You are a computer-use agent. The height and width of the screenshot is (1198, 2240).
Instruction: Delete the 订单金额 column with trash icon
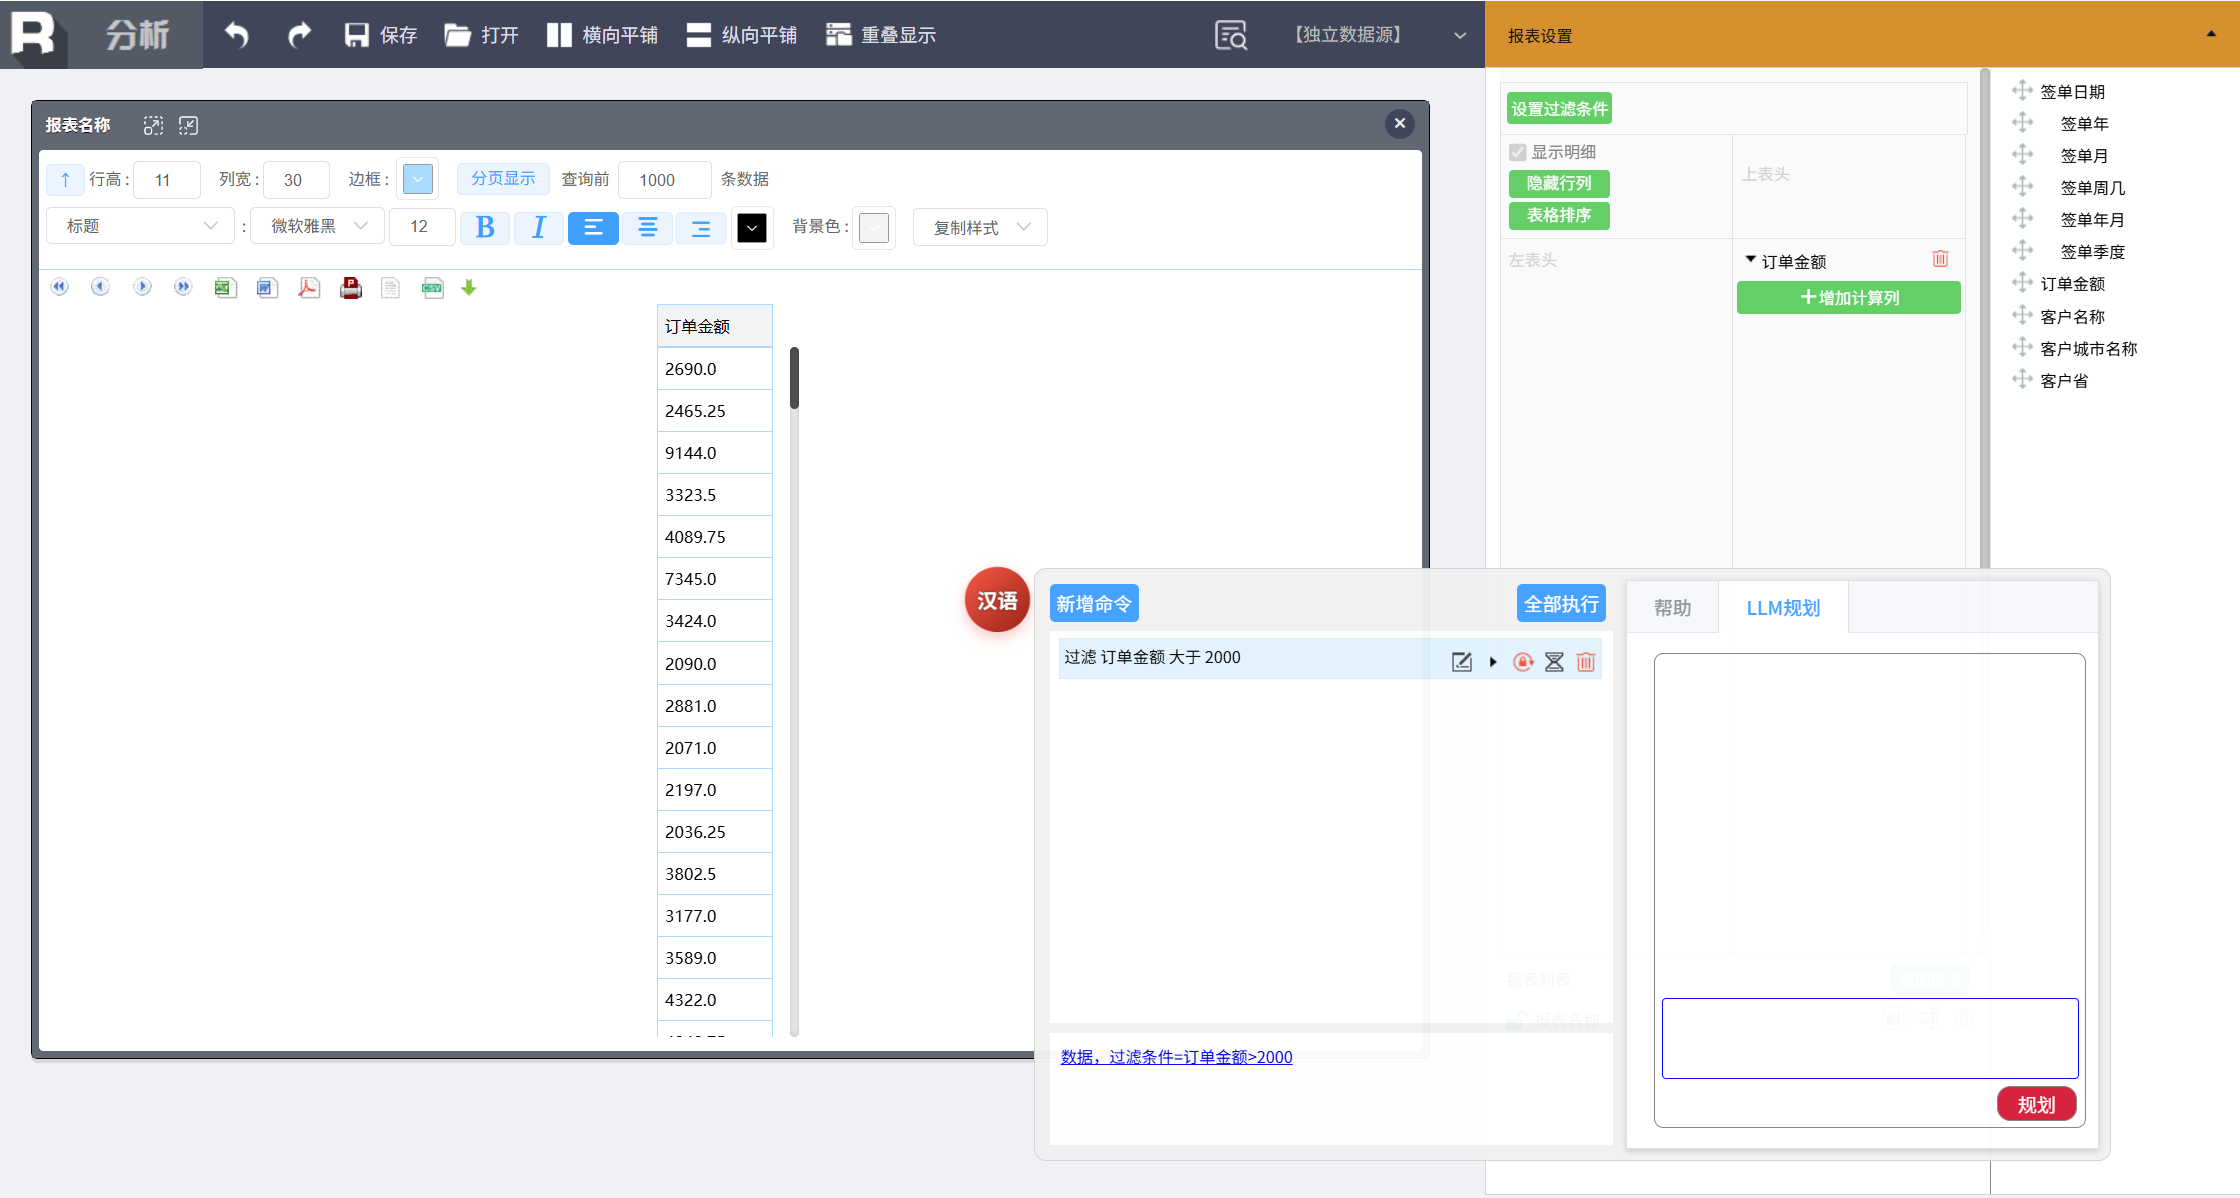pos(1940,259)
